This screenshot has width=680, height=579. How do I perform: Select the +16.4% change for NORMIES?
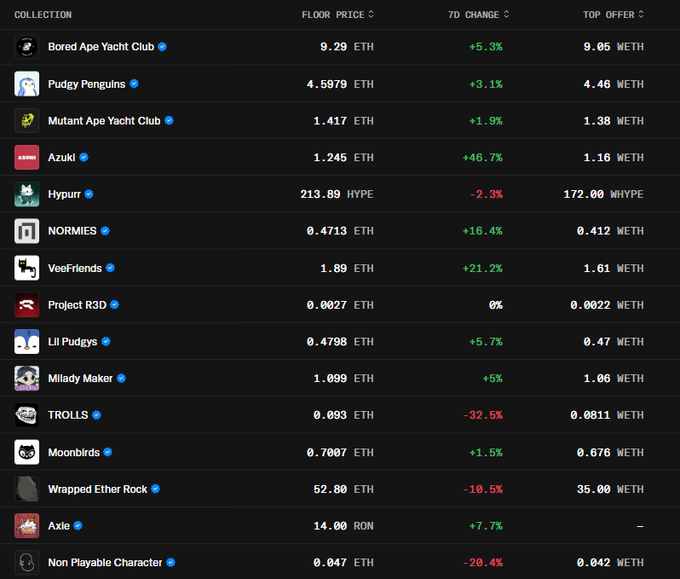click(482, 231)
